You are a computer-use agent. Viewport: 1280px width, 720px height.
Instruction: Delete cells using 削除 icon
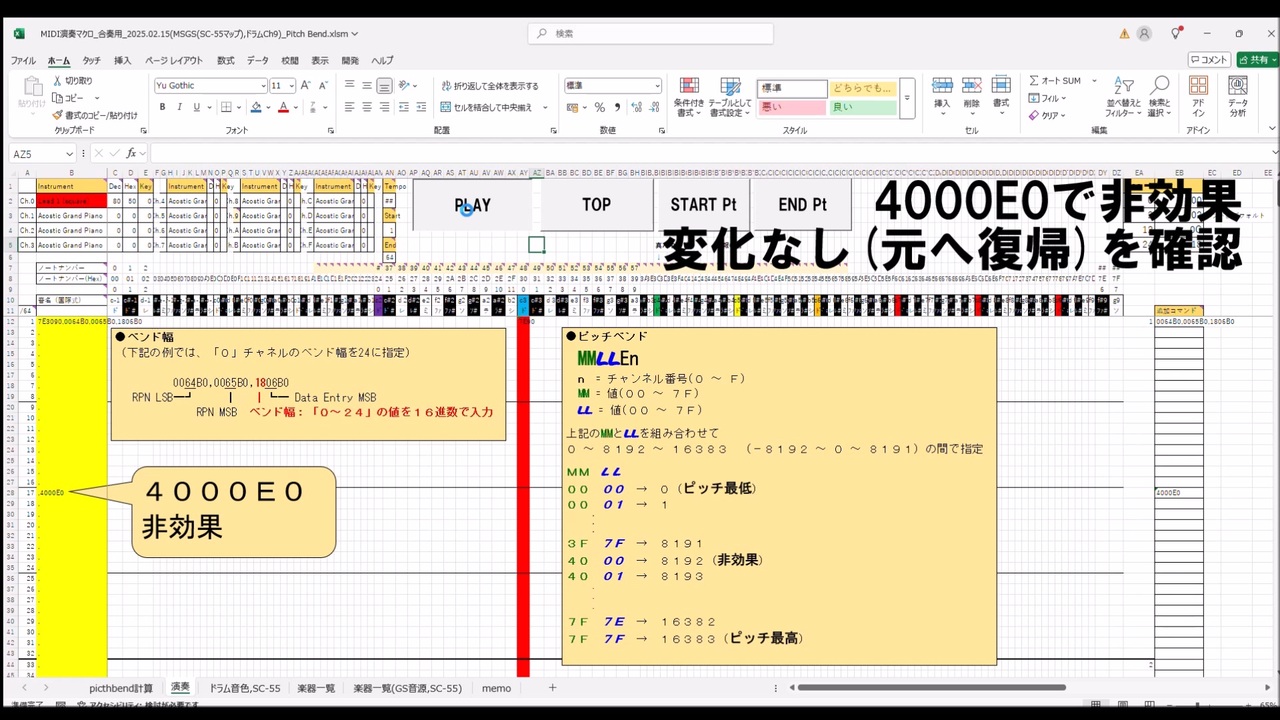[x=972, y=90]
